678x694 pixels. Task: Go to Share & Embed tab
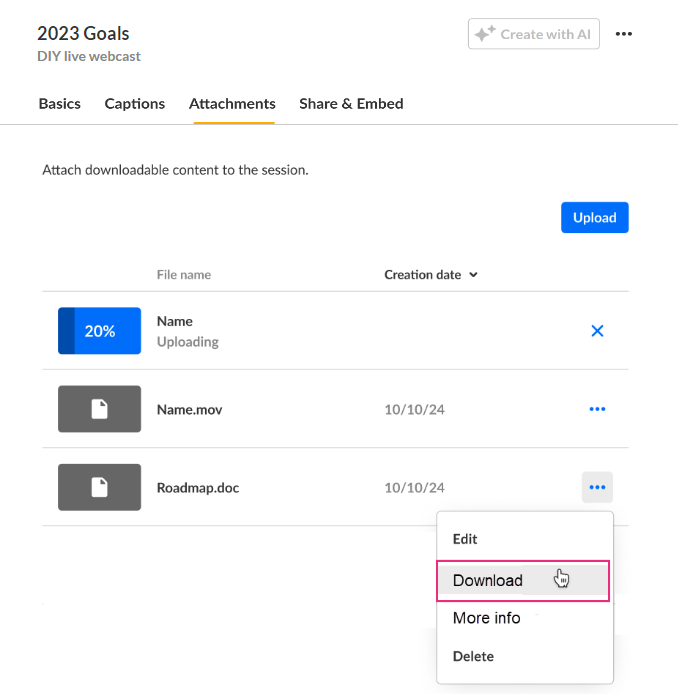(x=351, y=103)
